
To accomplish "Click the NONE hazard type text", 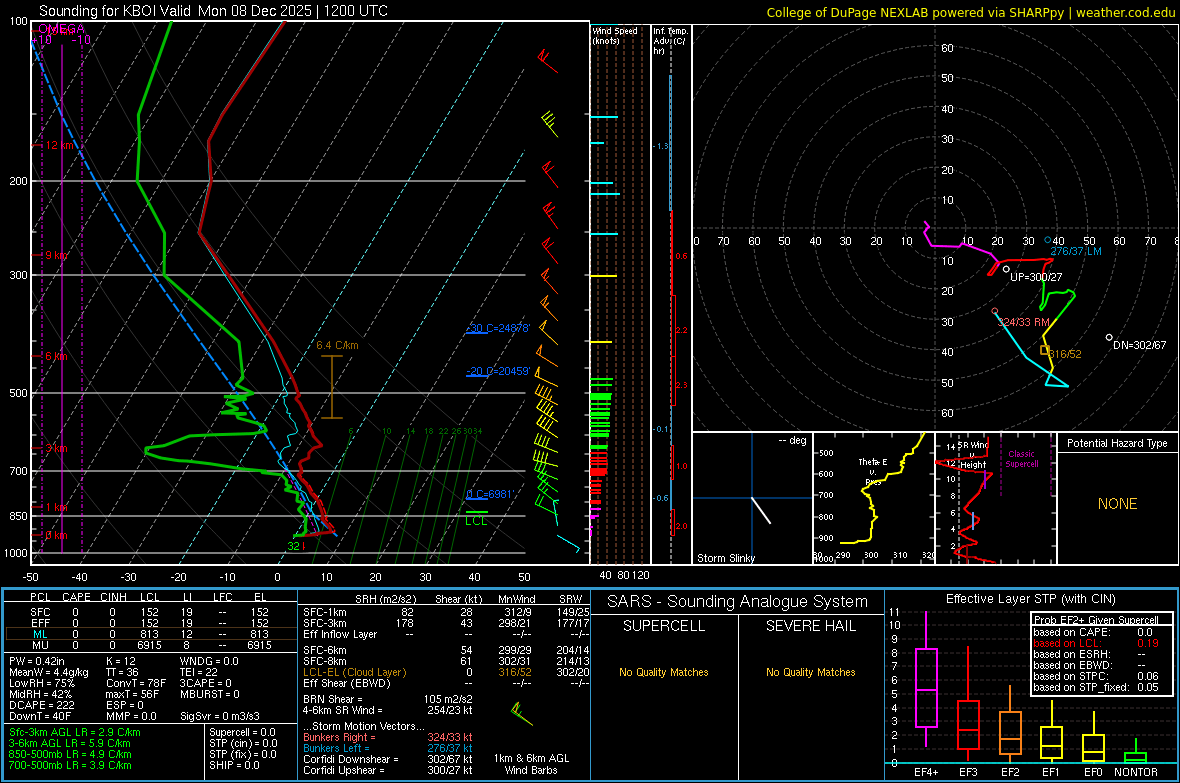I will point(1117,504).
